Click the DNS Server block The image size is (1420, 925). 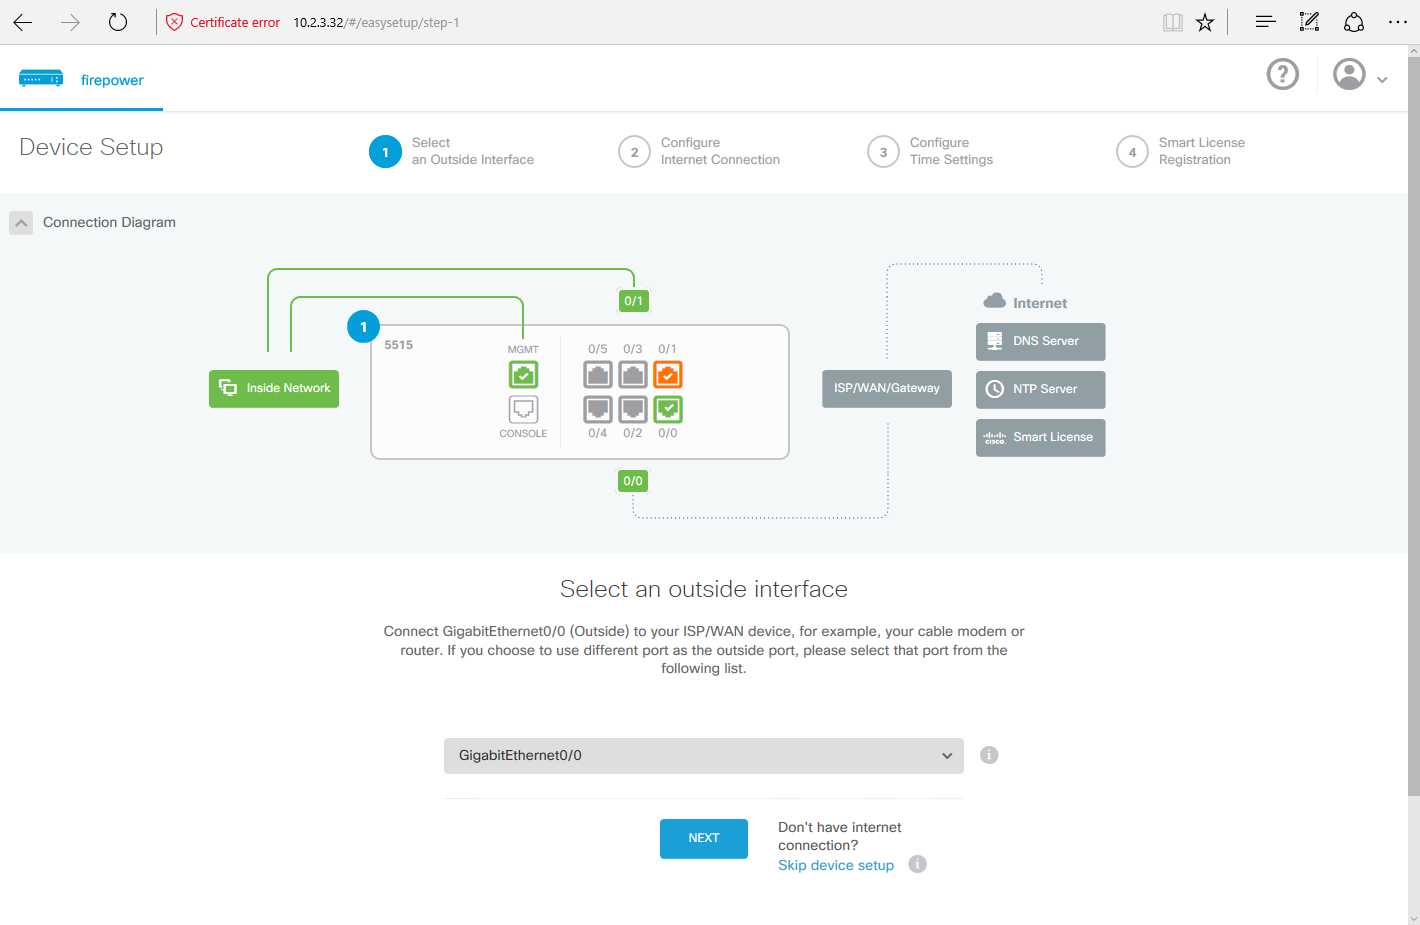tap(1040, 341)
